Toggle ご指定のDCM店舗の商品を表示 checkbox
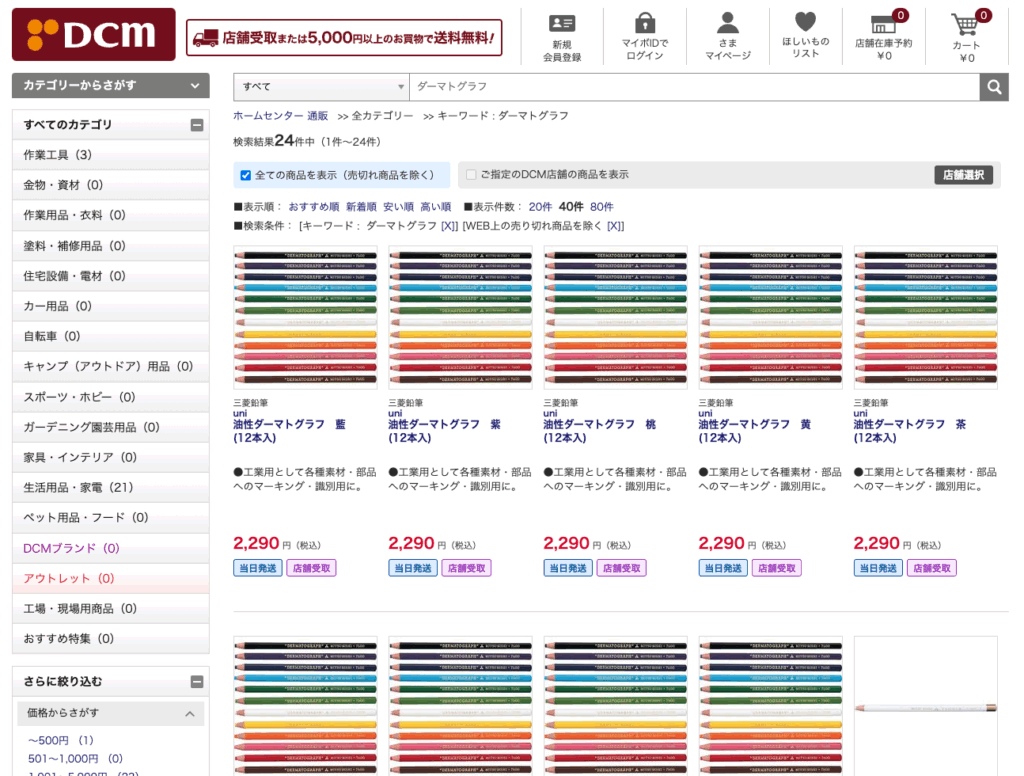 tap(471, 174)
